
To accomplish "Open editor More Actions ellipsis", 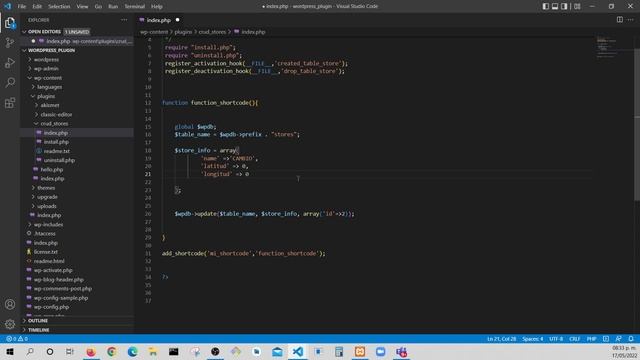I will tap(631, 20).
